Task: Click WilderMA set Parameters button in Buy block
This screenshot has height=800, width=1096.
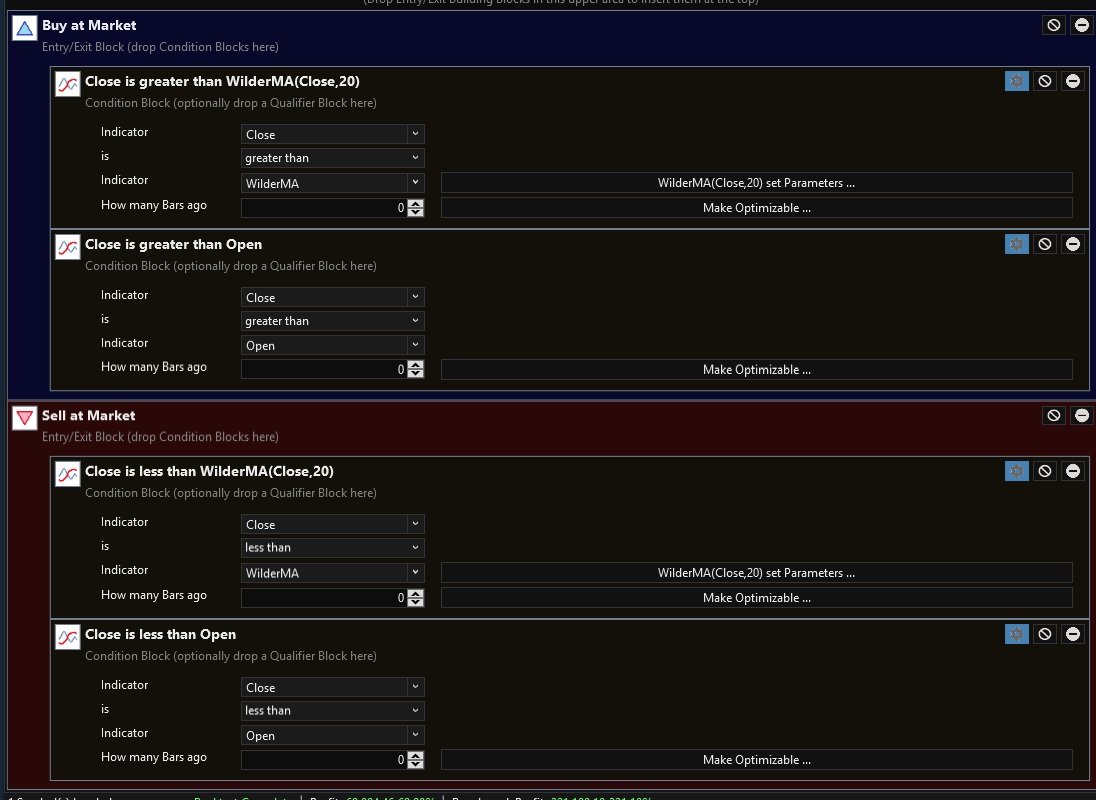Action: click(756, 183)
